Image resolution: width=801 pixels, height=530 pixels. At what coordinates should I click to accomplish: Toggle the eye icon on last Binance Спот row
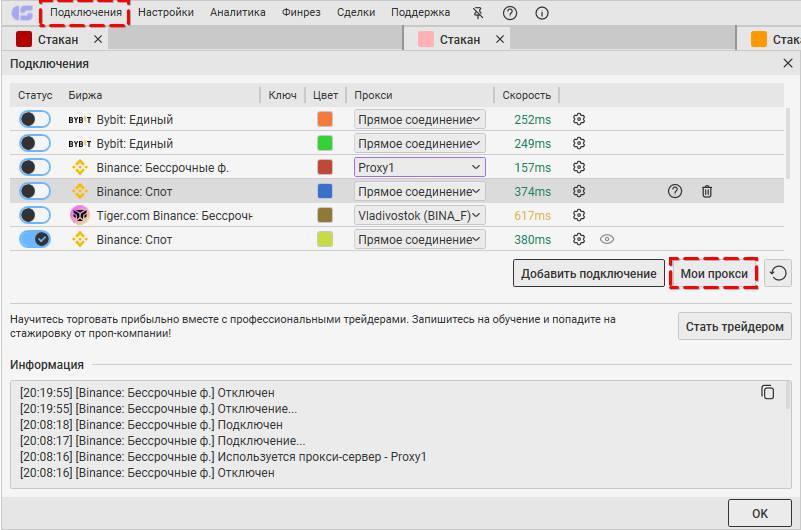[606, 239]
